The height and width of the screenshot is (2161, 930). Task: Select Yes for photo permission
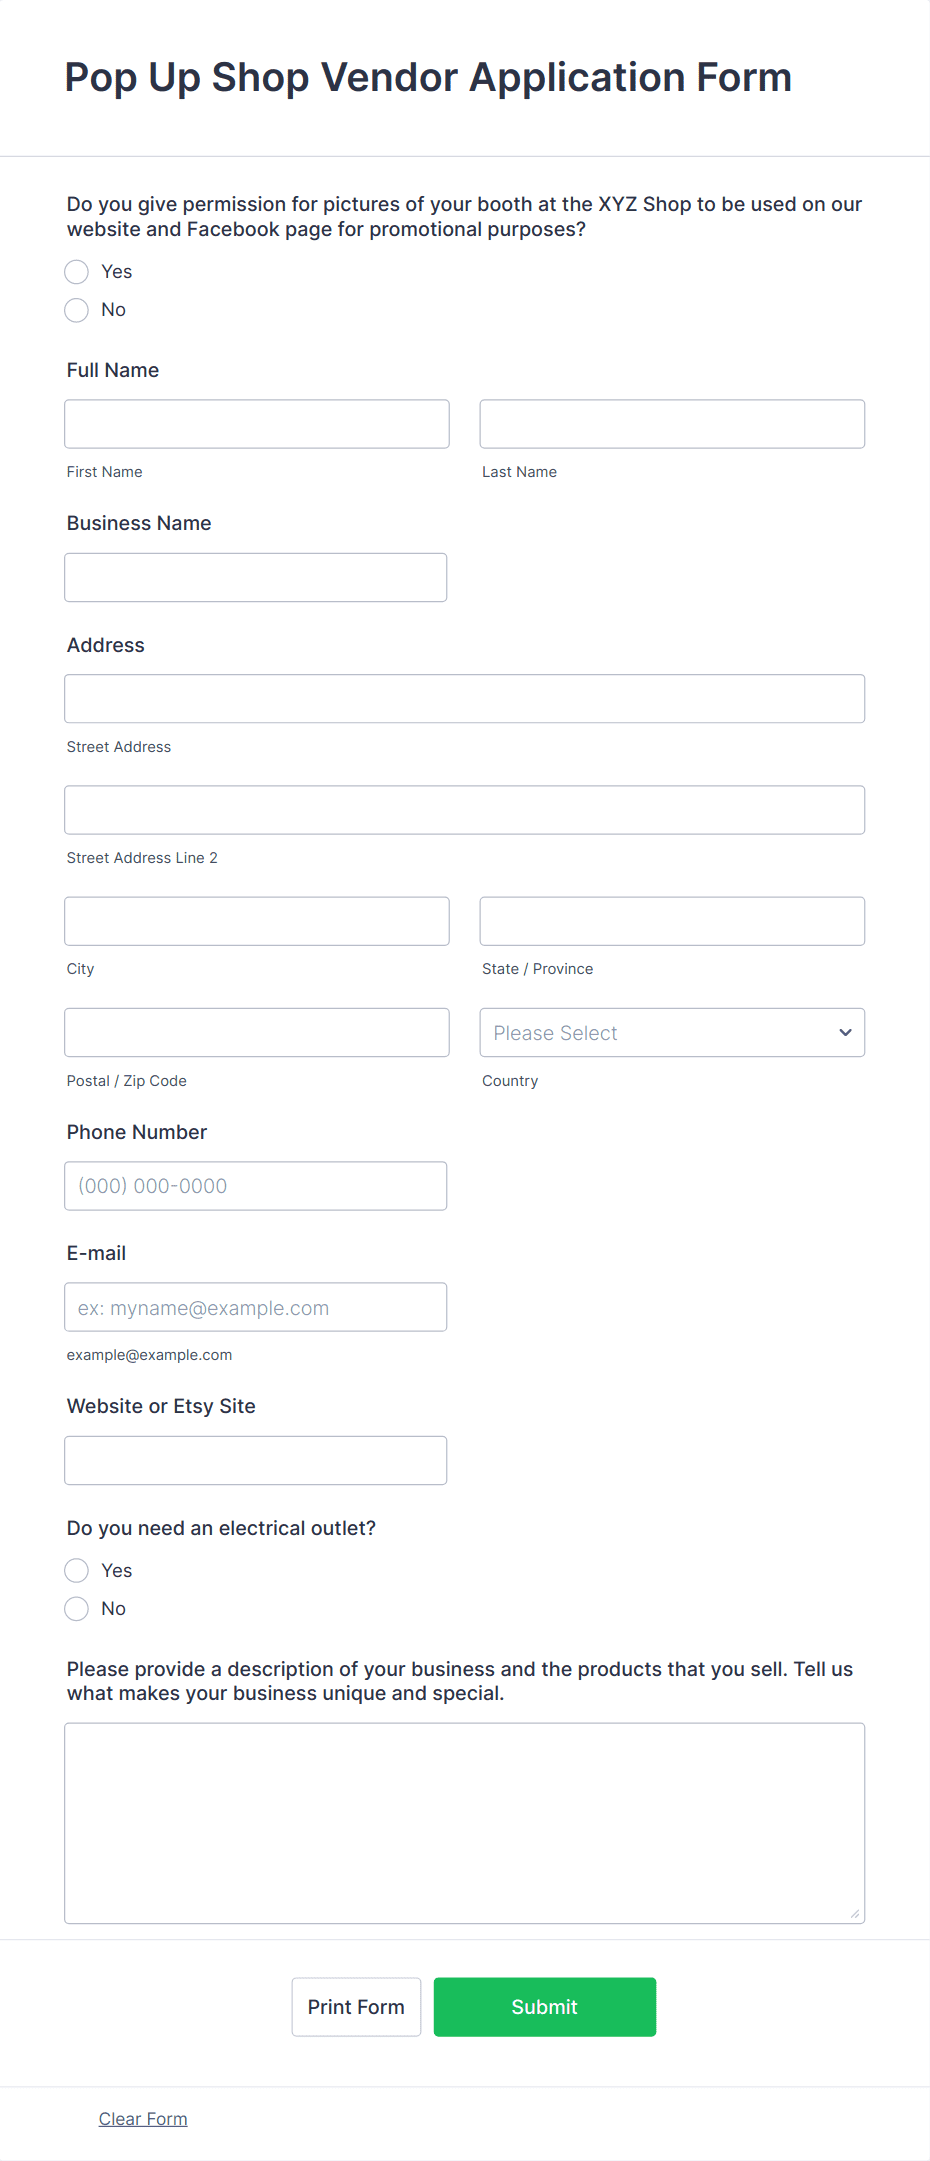coord(76,271)
